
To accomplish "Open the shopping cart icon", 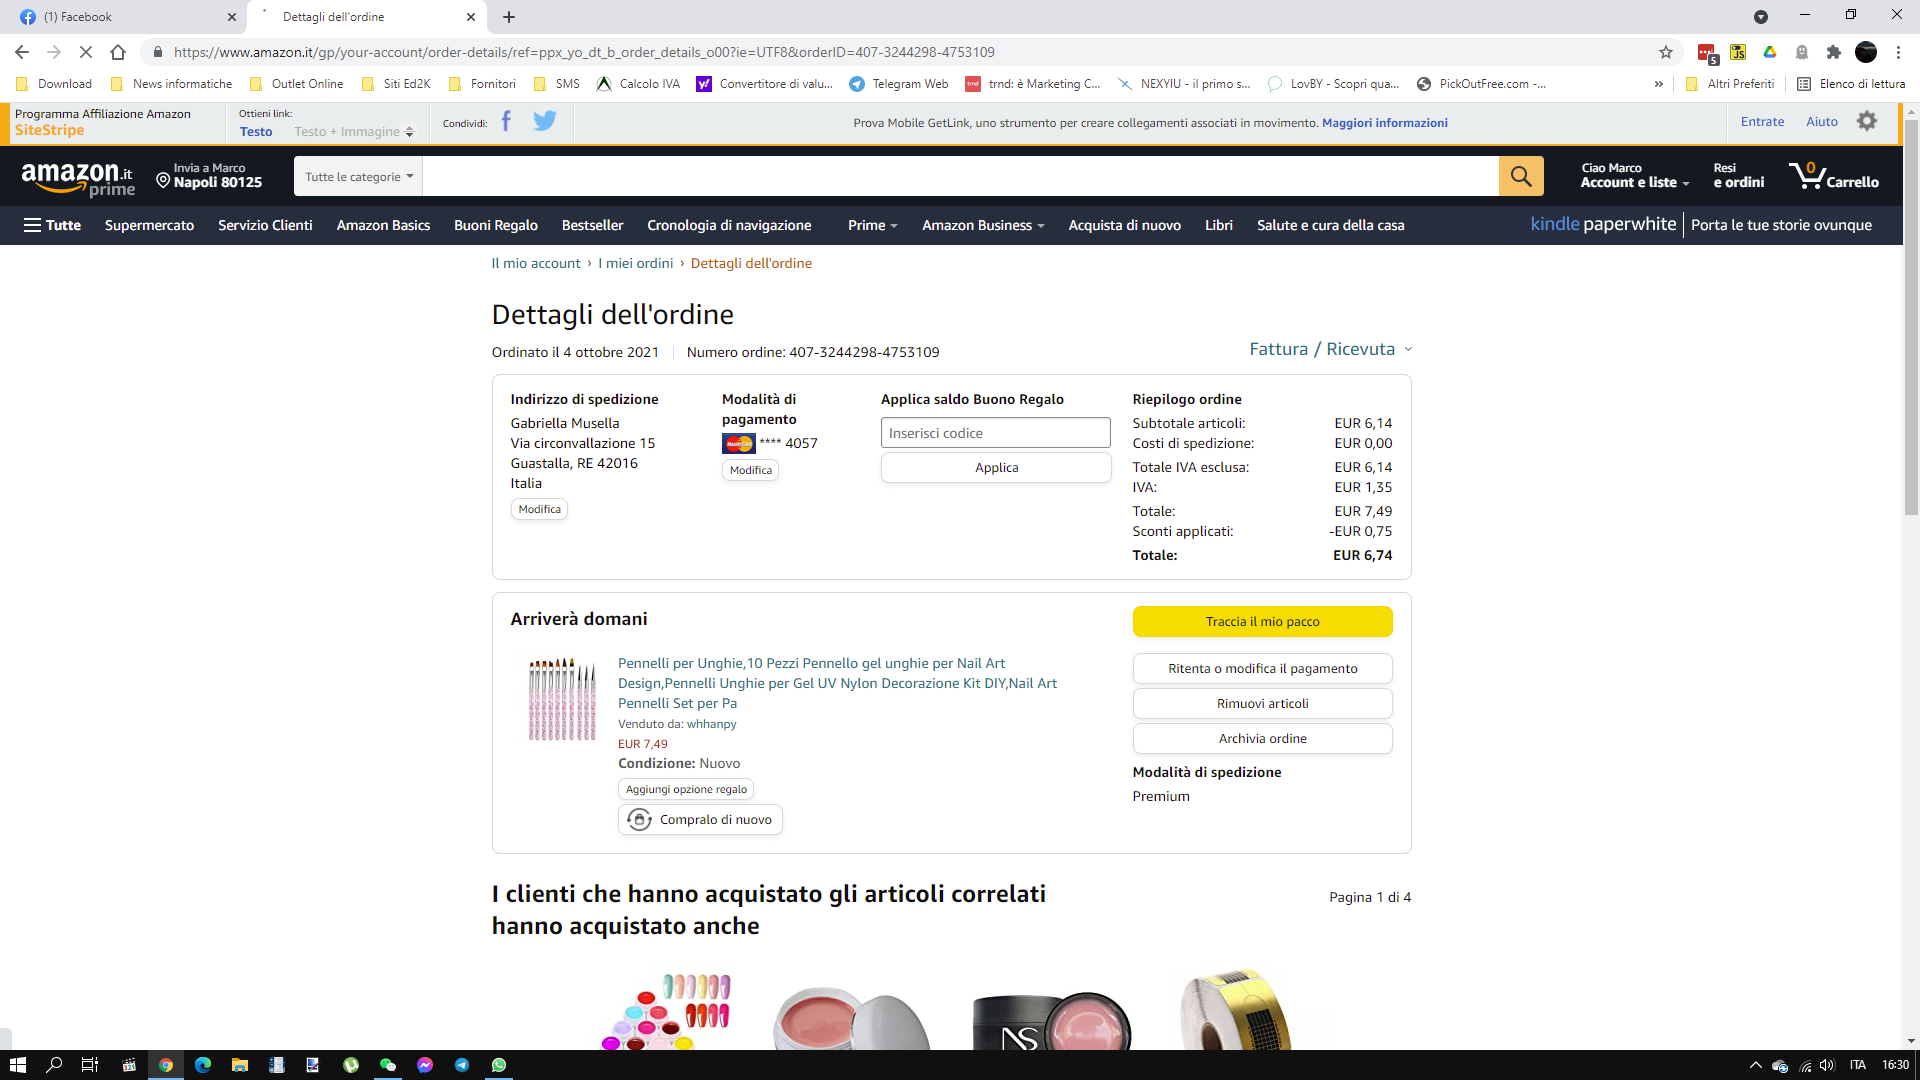I will (1833, 176).
